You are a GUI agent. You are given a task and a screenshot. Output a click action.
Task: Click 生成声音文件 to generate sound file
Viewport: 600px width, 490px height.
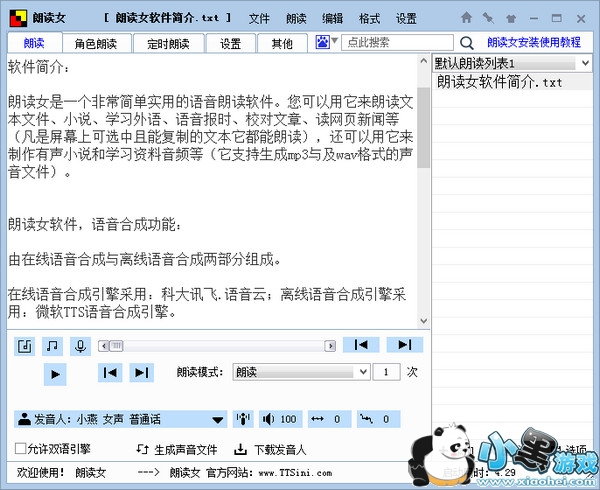pyautogui.click(x=177, y=449)
